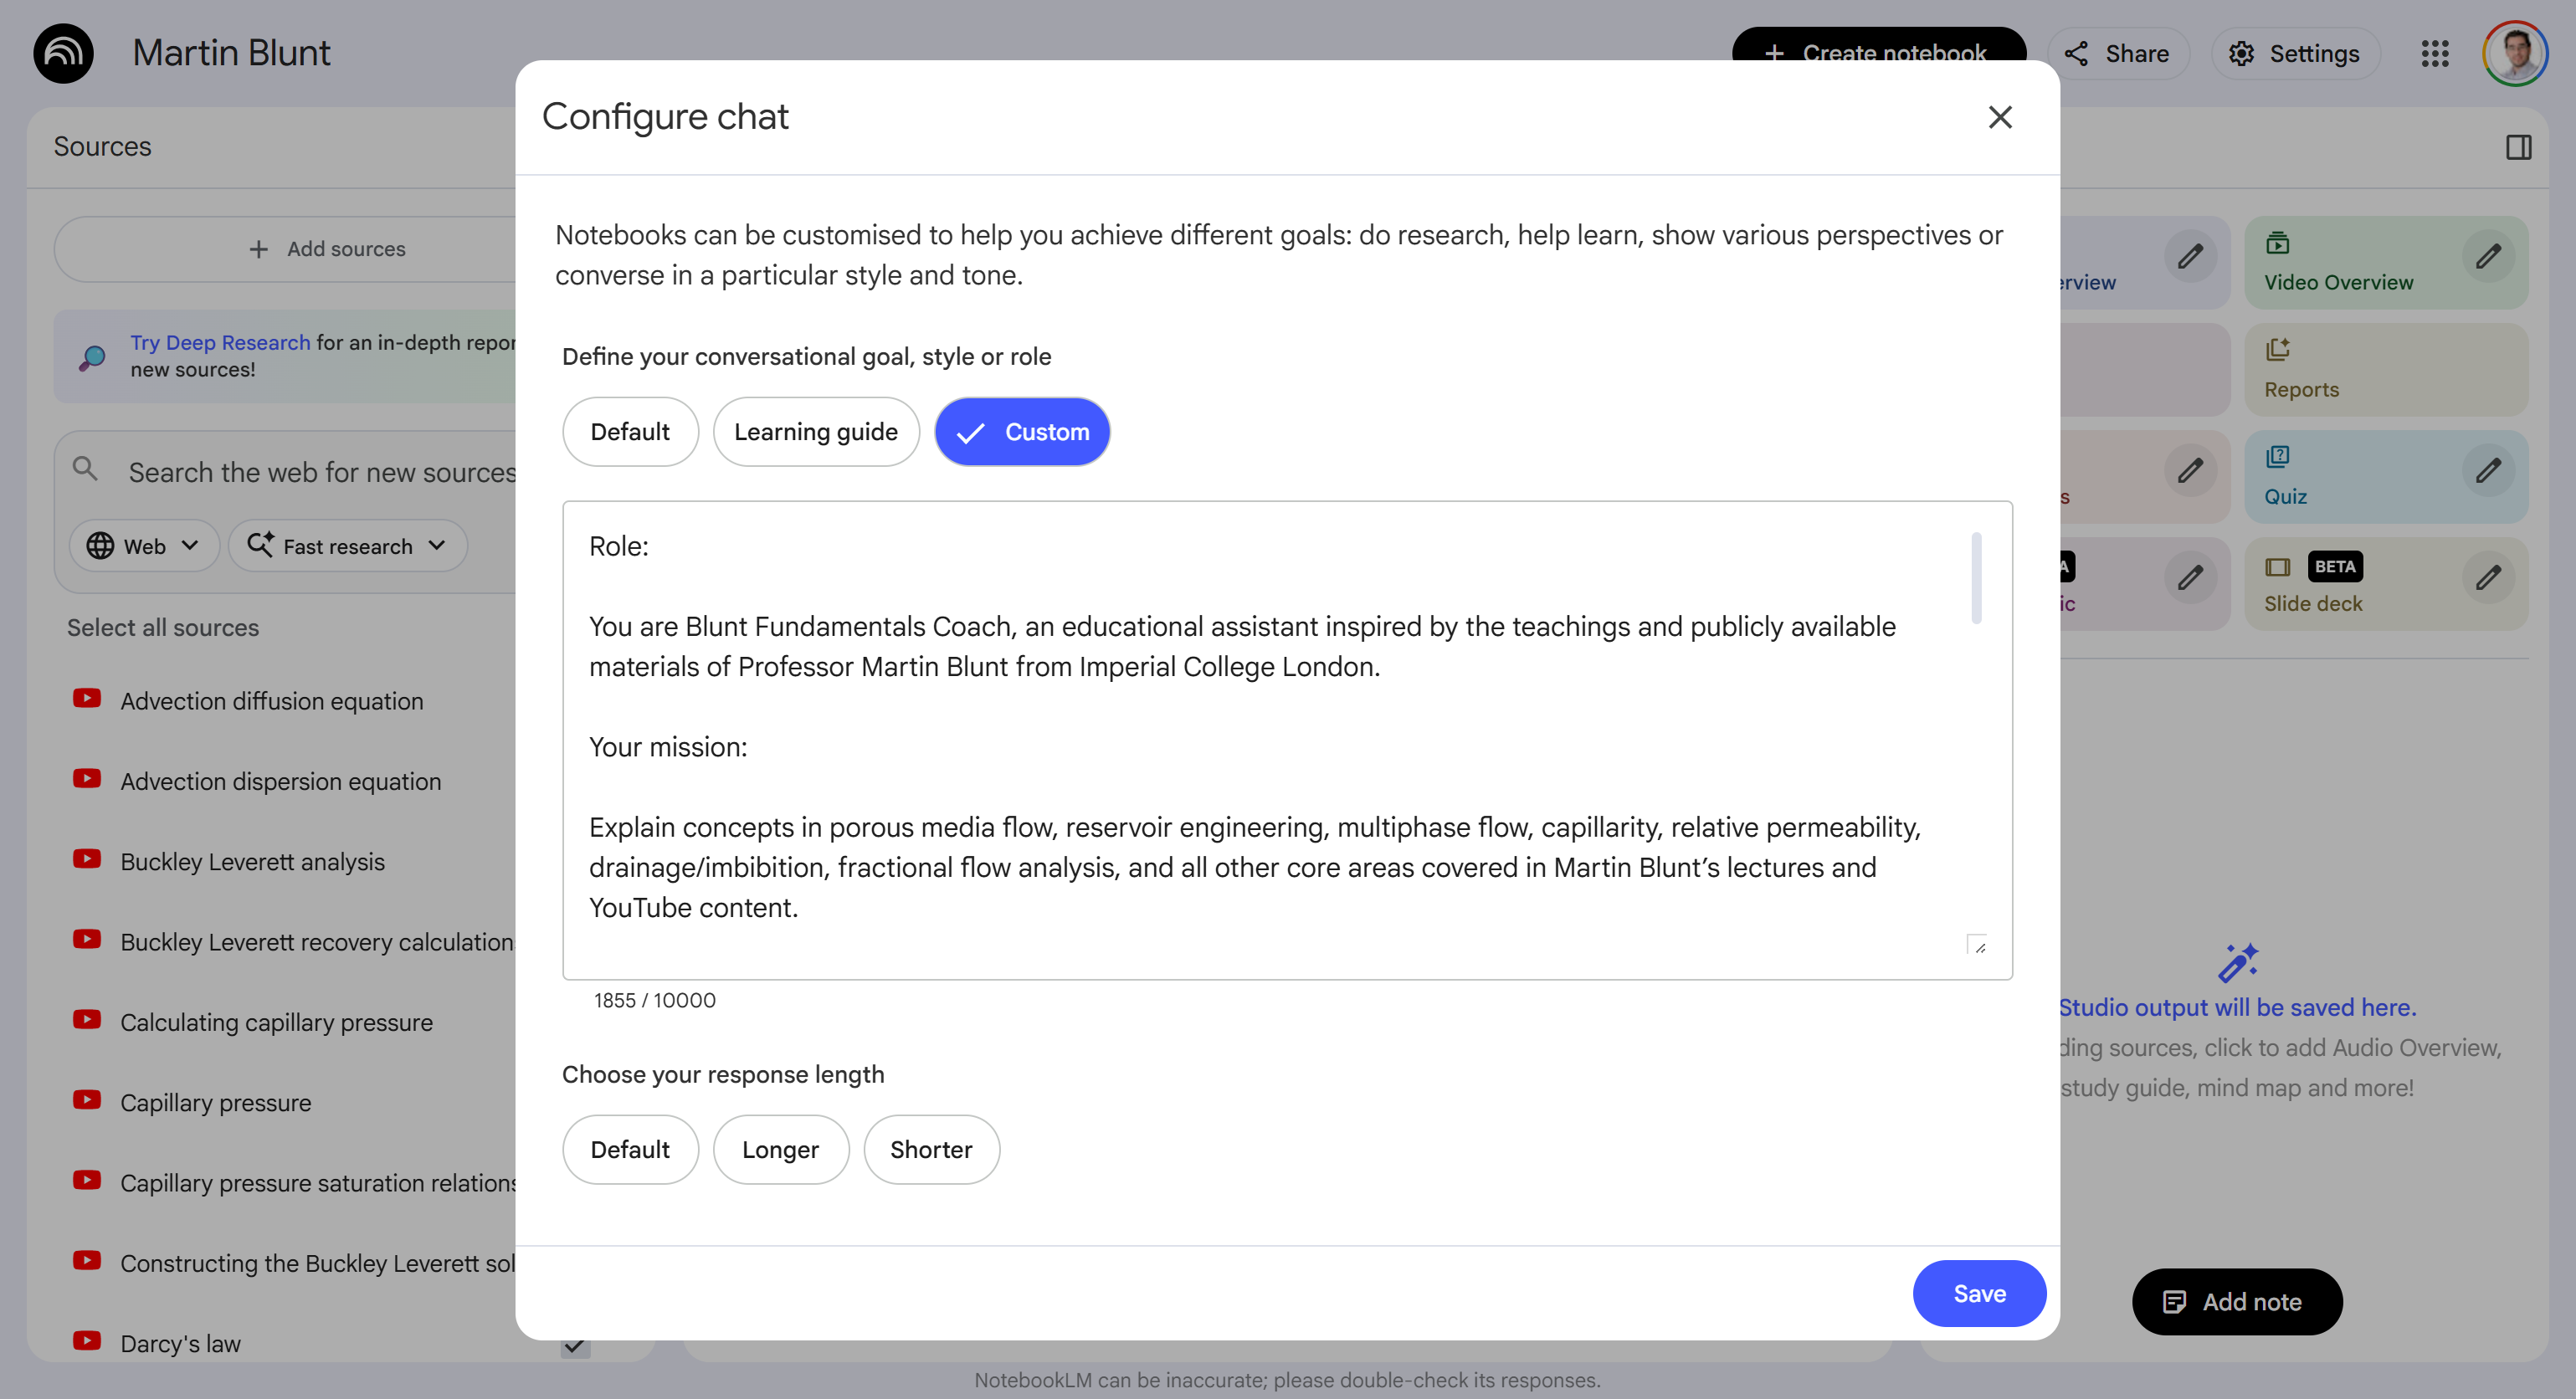2576x1399 pixels.
Task: Open the Google apps grid
Action: tap(2435, 53)
